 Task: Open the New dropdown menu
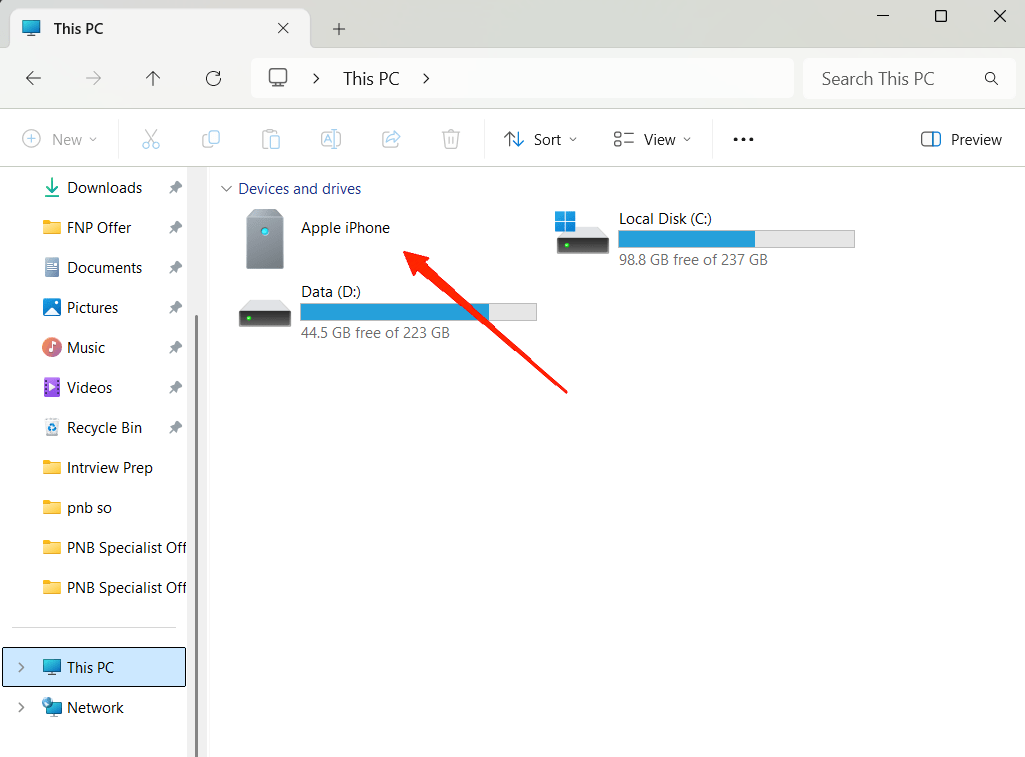tap(59, 139)
